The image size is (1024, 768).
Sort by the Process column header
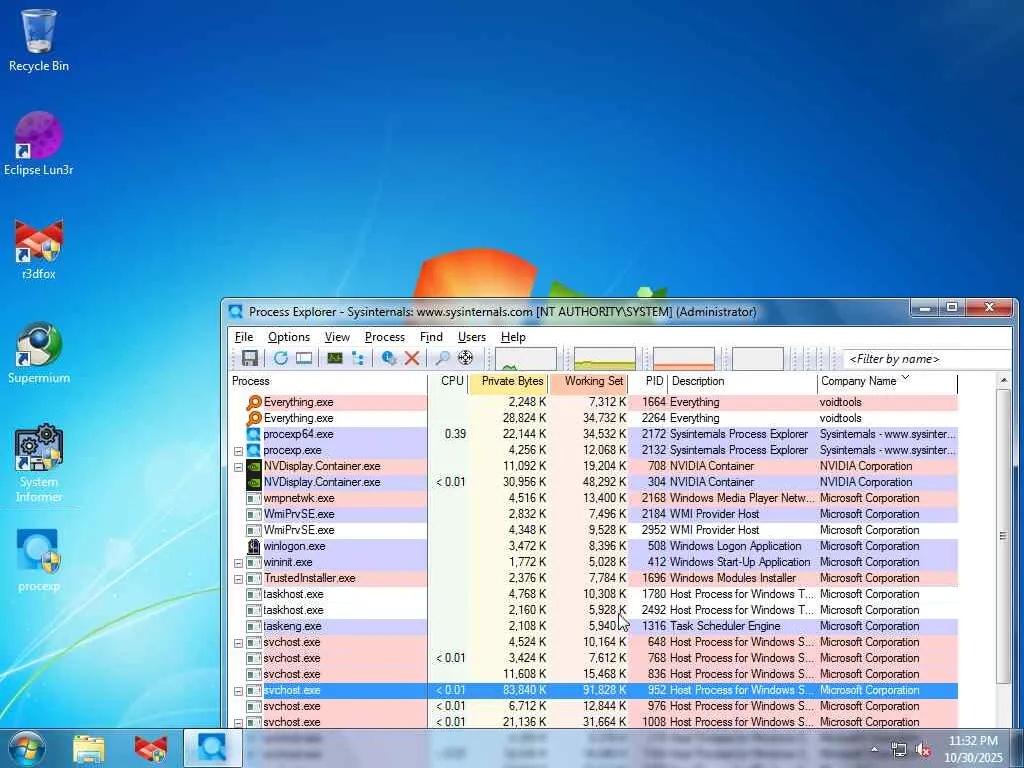(x=328, y=381)
